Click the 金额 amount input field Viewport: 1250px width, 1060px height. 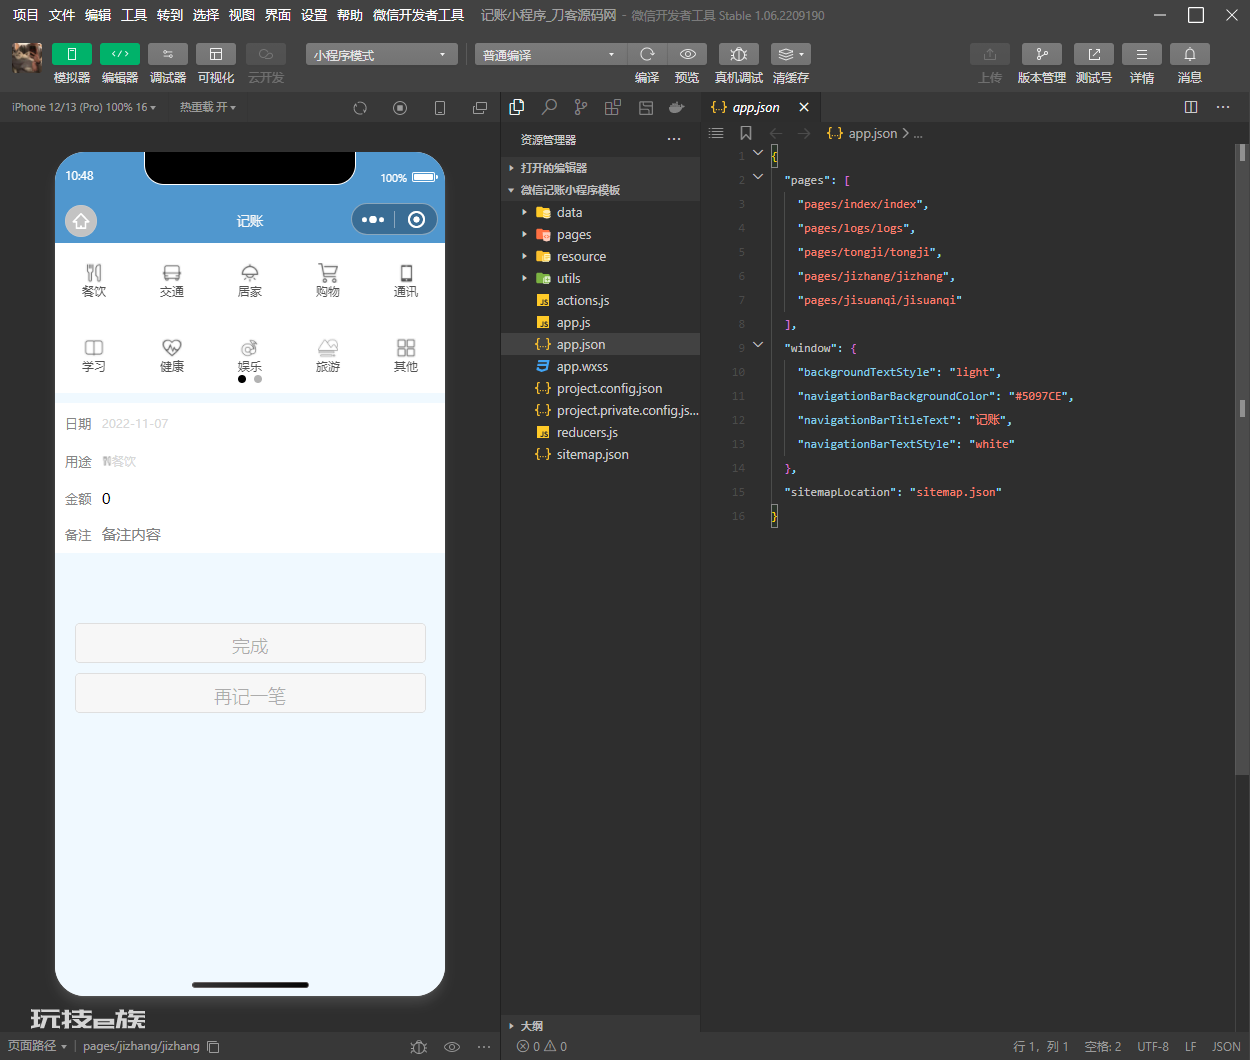[x=267, y=499]
